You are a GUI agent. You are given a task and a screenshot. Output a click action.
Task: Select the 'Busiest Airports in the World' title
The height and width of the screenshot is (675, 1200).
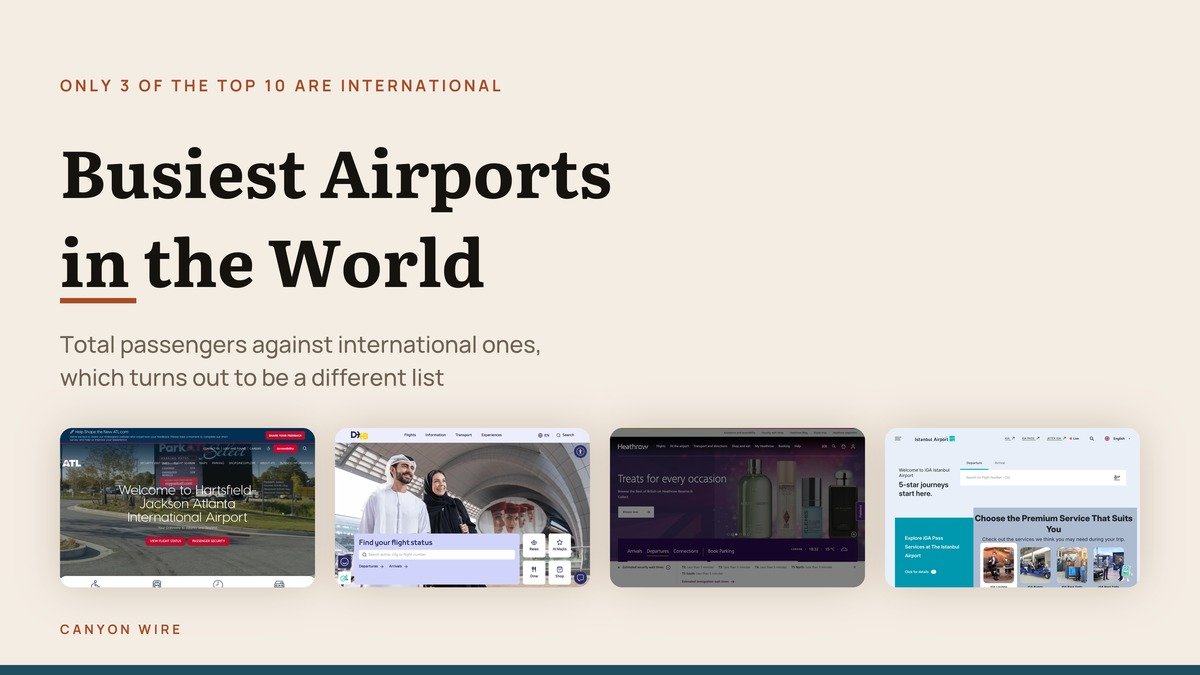(x=336, y=218)
